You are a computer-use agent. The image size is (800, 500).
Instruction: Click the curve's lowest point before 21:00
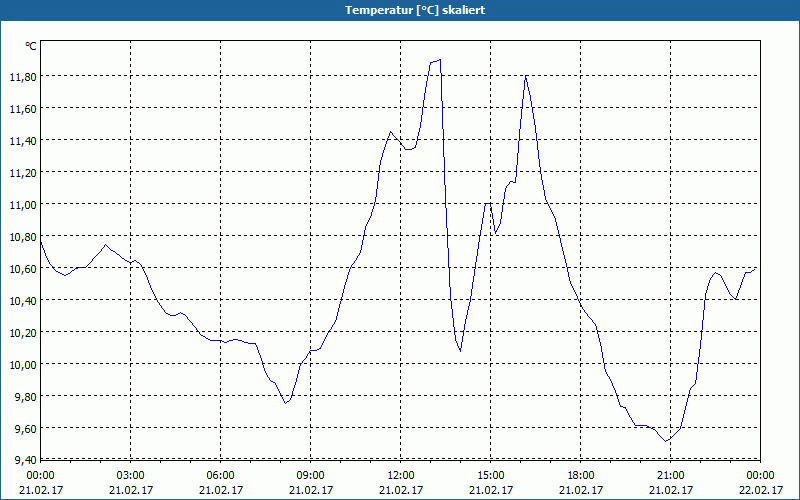(666, 441)
